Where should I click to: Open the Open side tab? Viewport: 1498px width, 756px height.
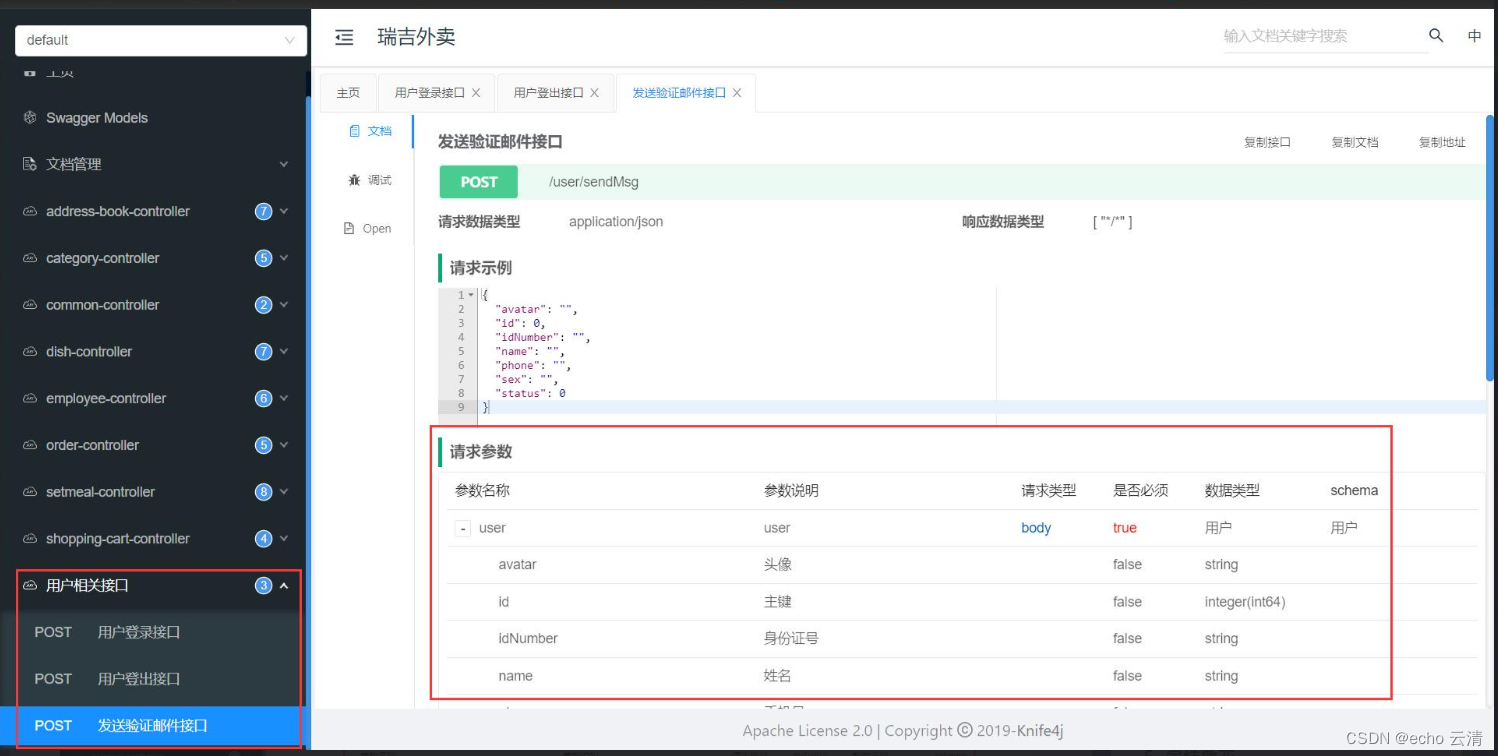click(x=368, y=229)
